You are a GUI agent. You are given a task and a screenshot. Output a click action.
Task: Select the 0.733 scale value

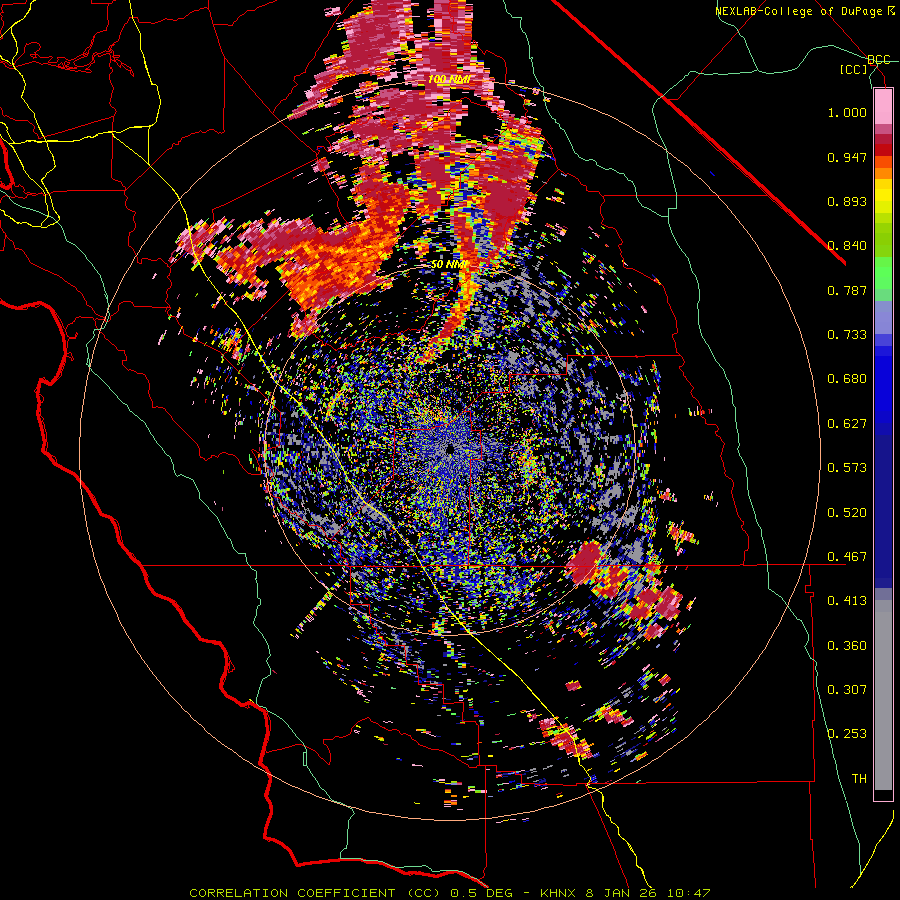click(x=847, y=335)
